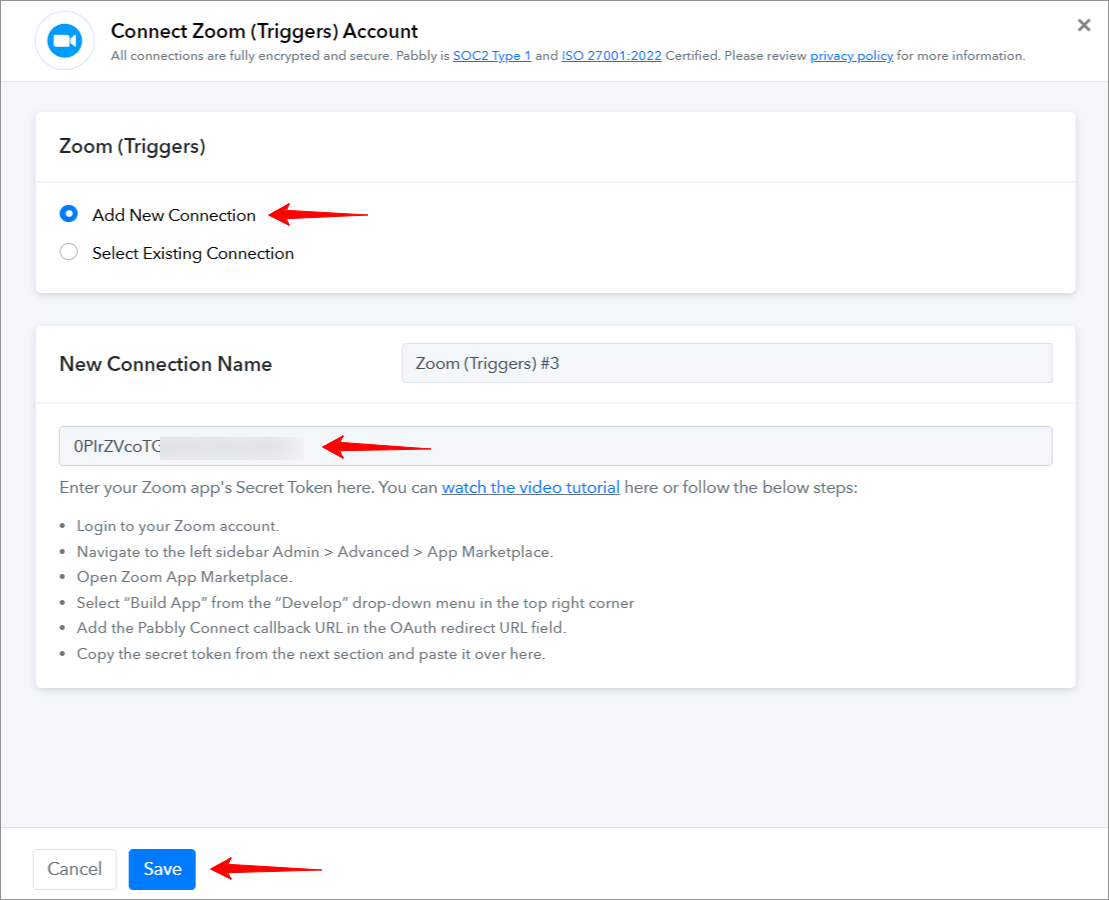The image size is (1109, 900).
Task: Open the SOC2 Type 1 link
Action: (492, 56)
